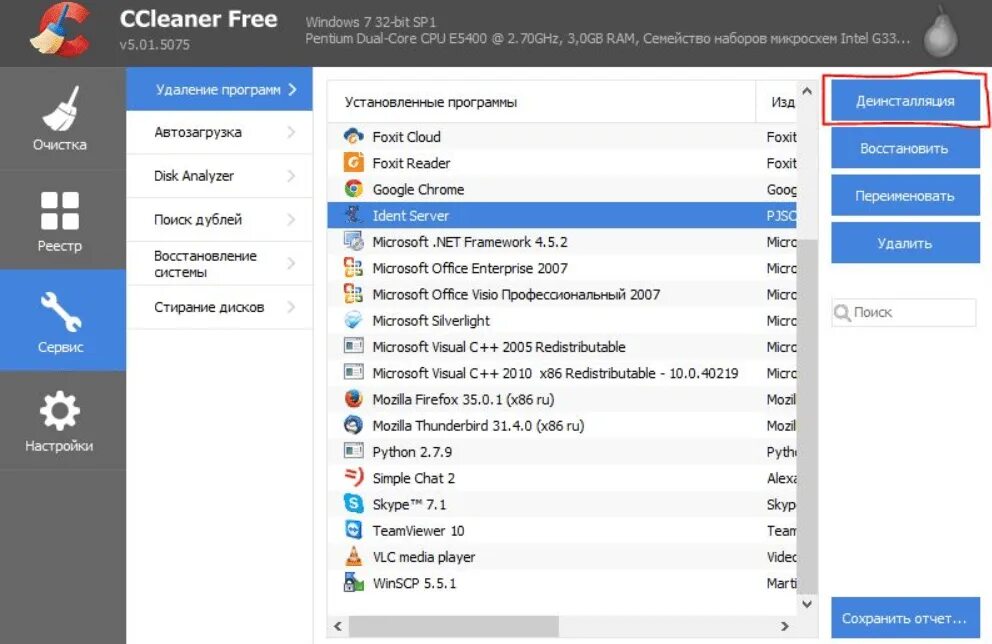
Task: Click the vertical scrollbar up arrow
Action: point(807,91)
